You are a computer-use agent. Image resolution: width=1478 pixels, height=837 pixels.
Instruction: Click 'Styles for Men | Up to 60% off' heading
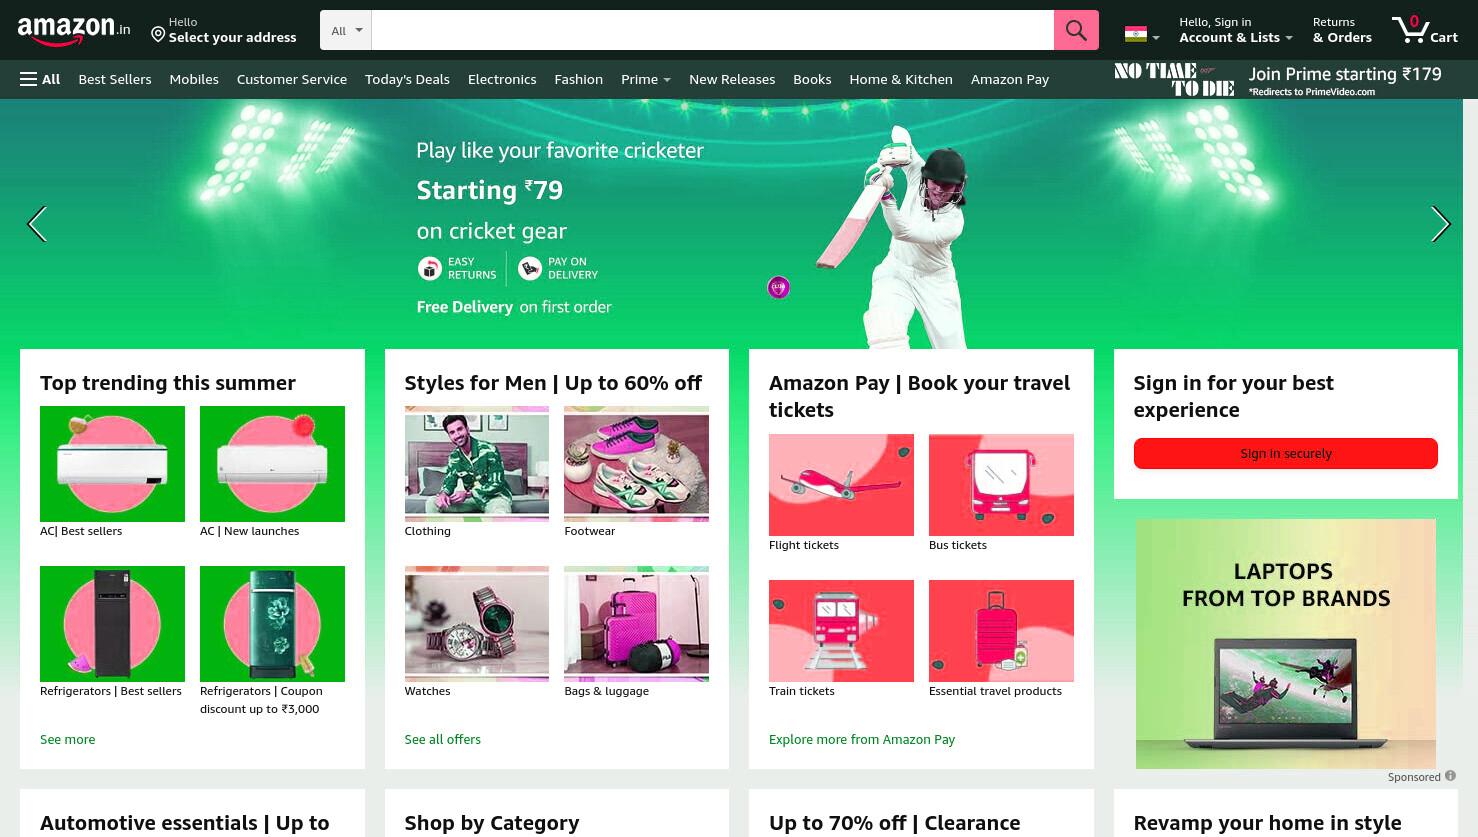(553, 383)
